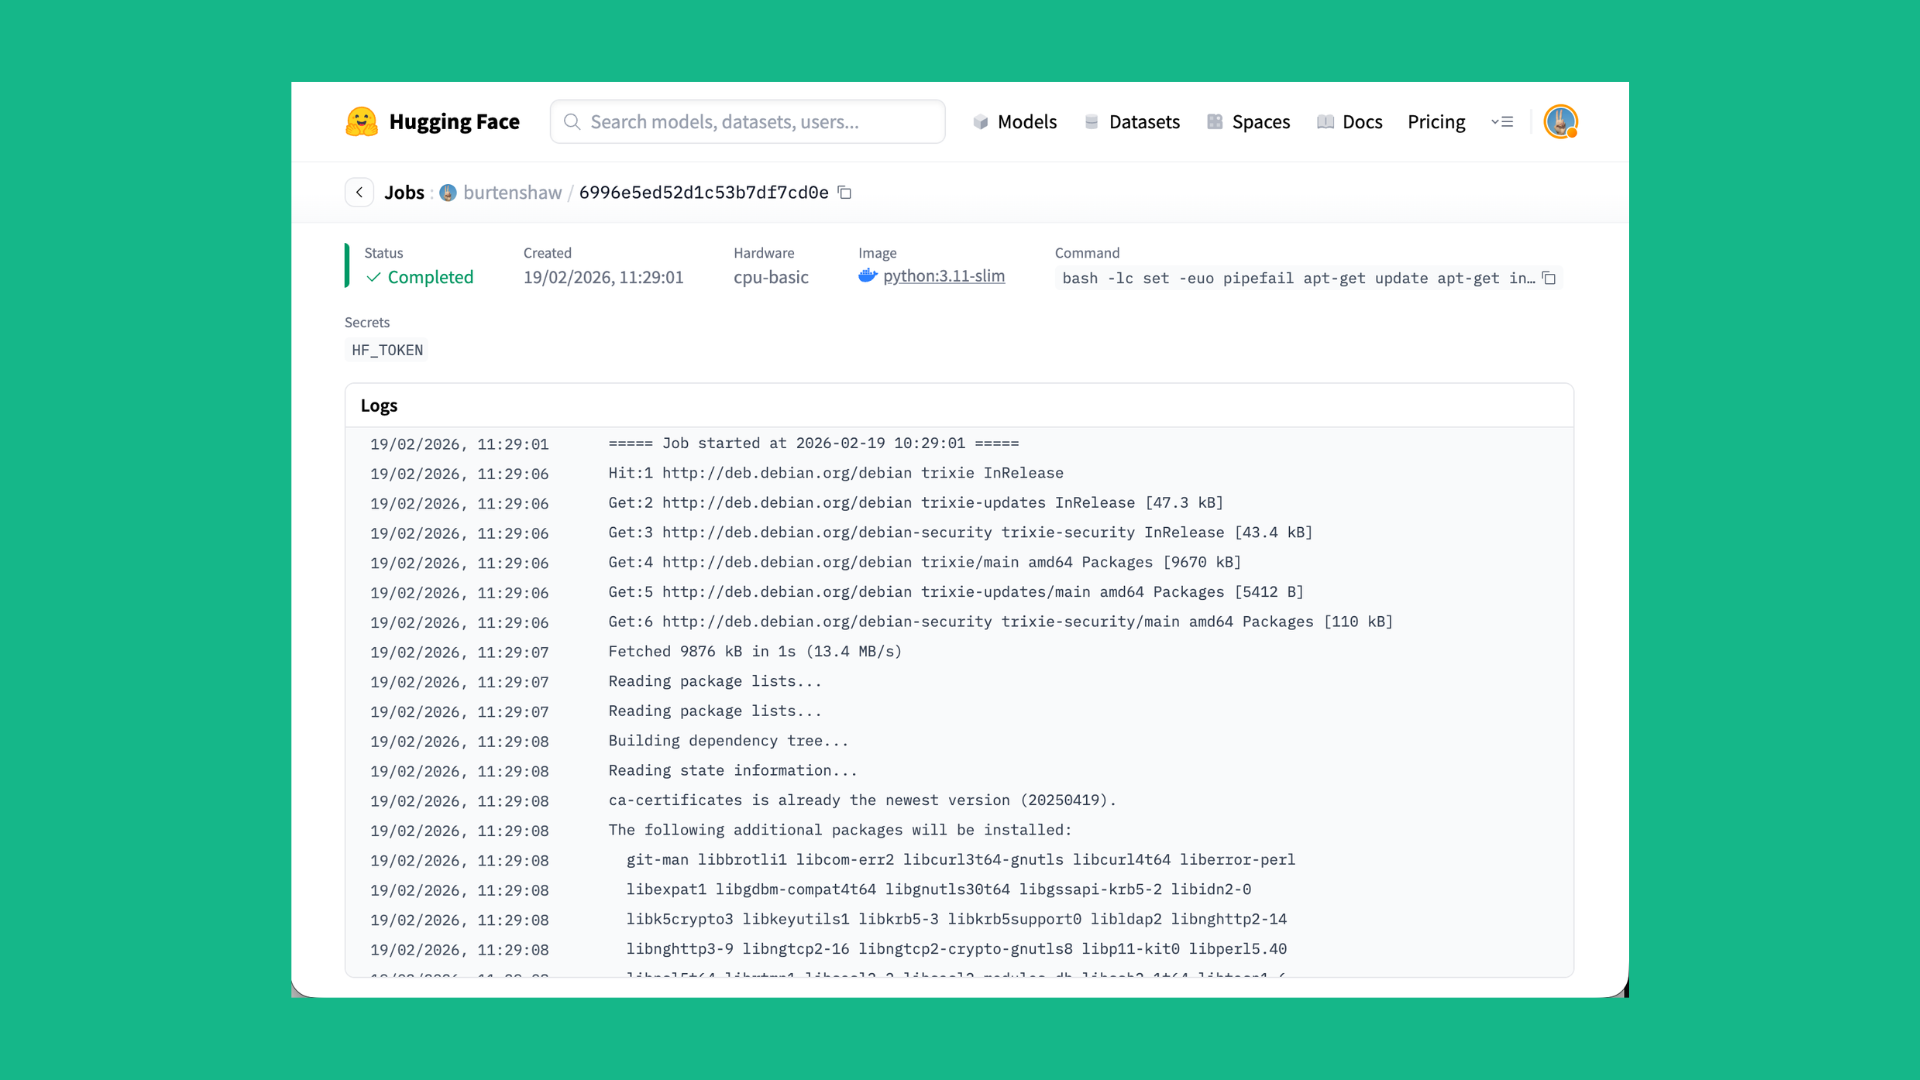Open the user profile avatar
The width and height of the screenshot is (1920, 1080).
[1560, 122]
